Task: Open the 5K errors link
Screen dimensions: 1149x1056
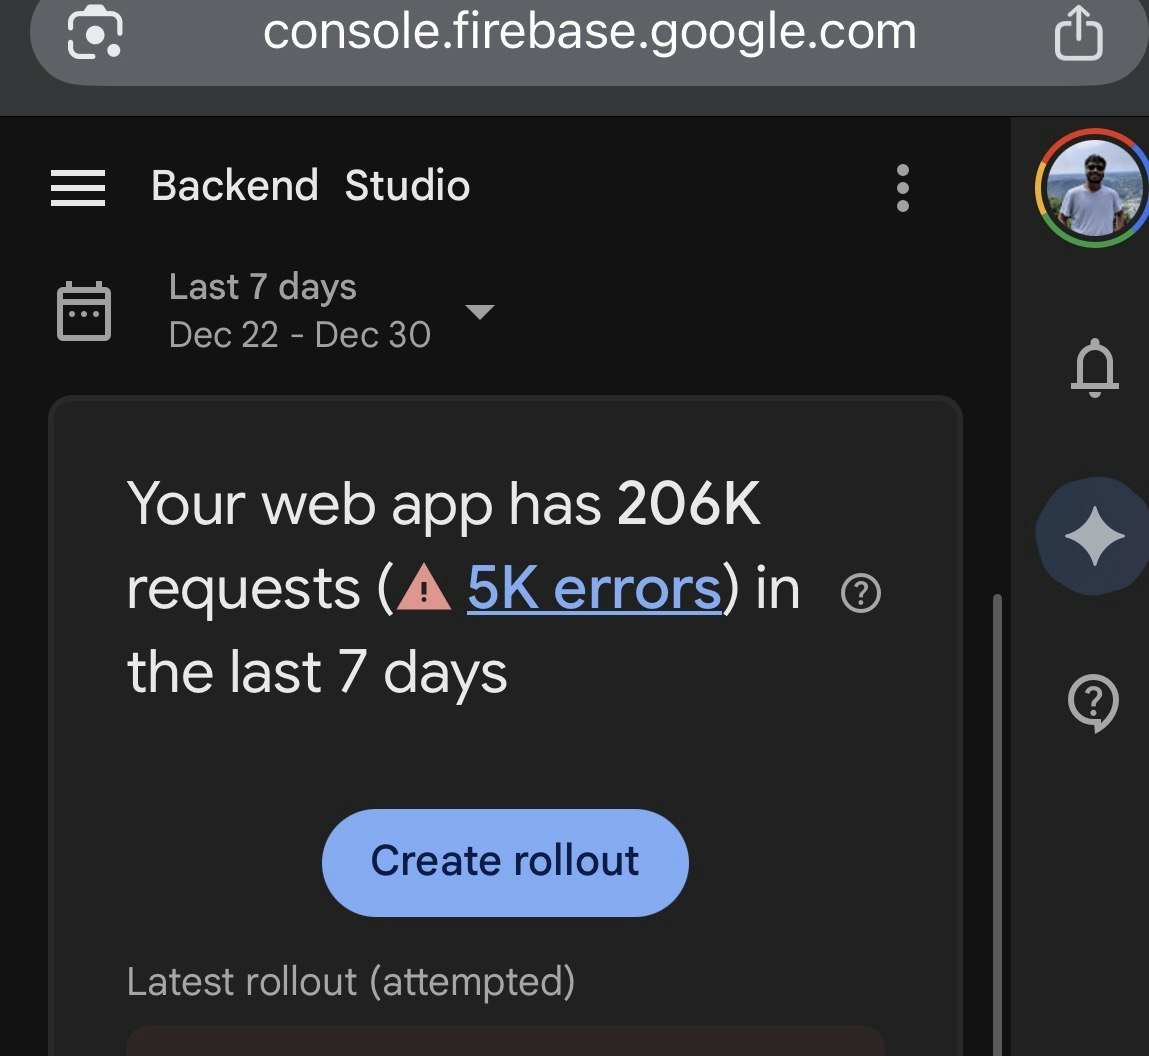Action: click(595, 589)
